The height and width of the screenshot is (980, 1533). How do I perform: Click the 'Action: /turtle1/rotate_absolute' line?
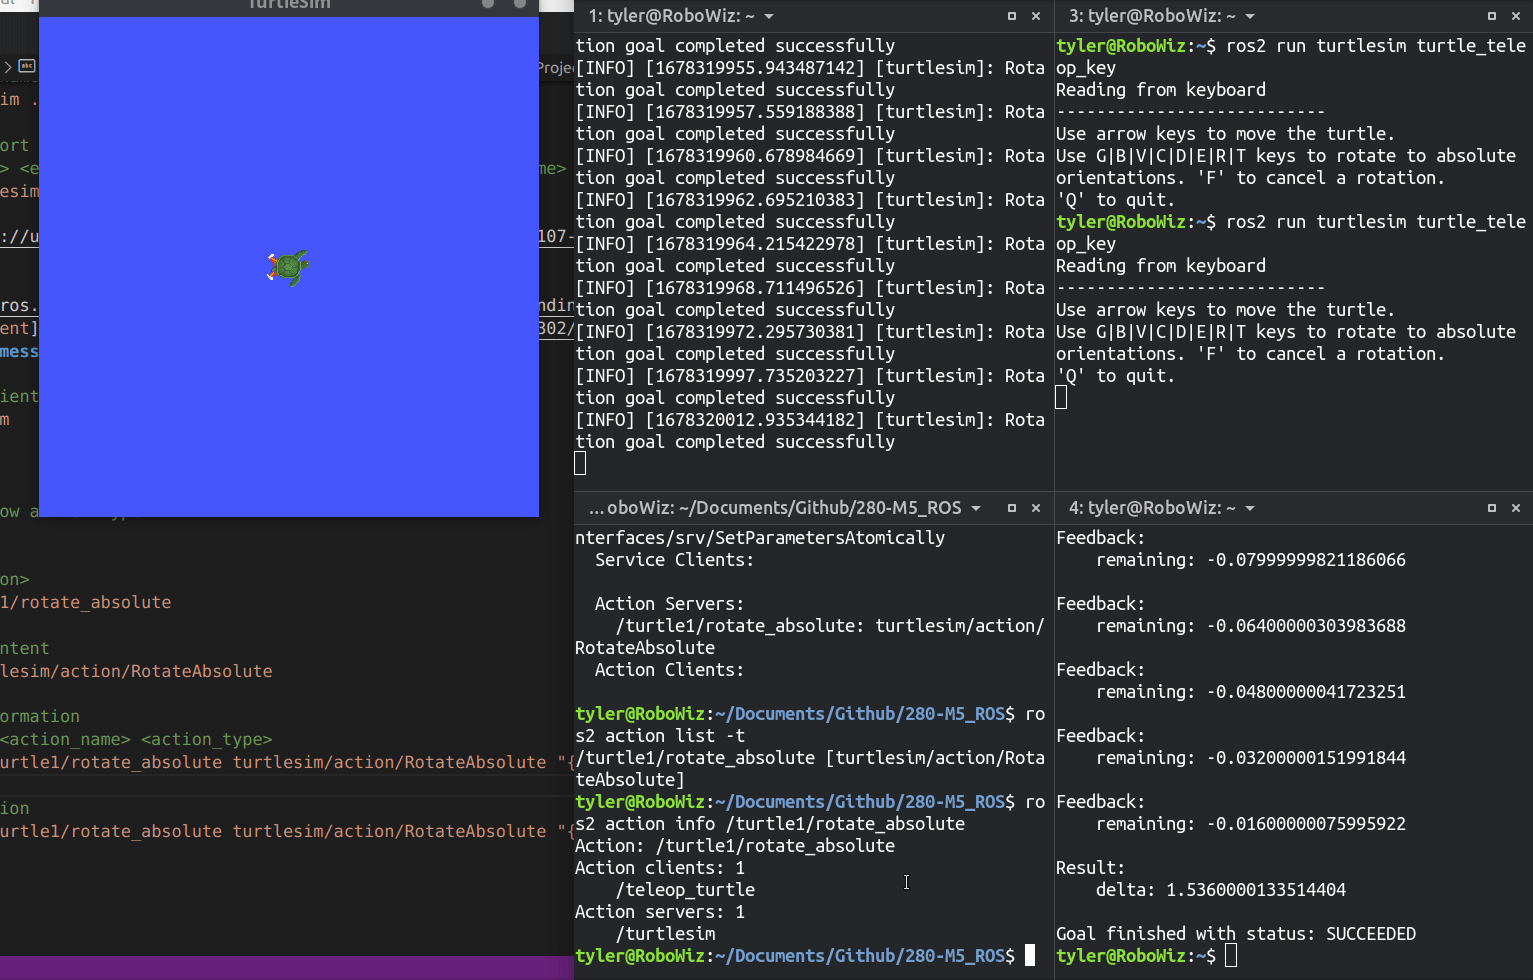click(x=735, y=846)
